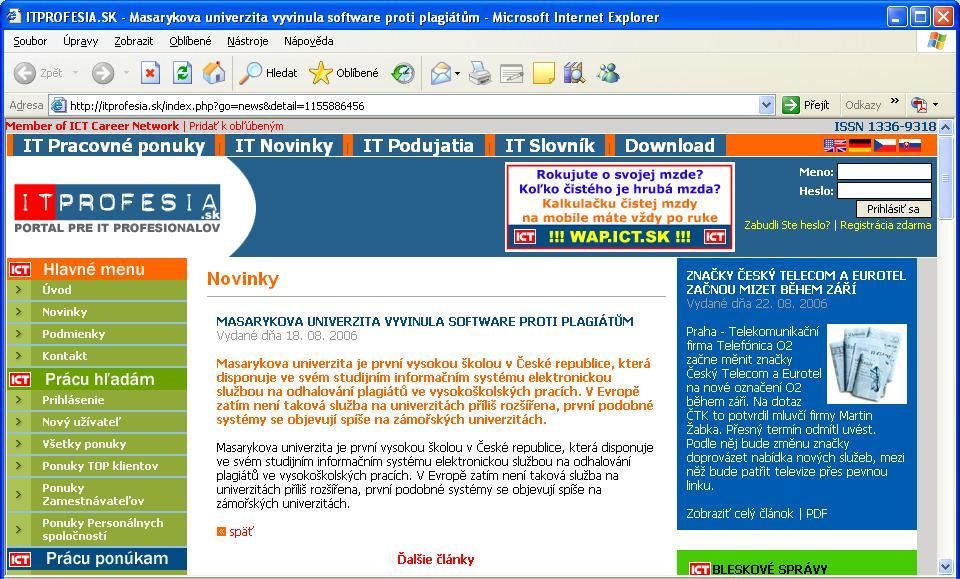Open the Hledat search tool

[268, 73]
